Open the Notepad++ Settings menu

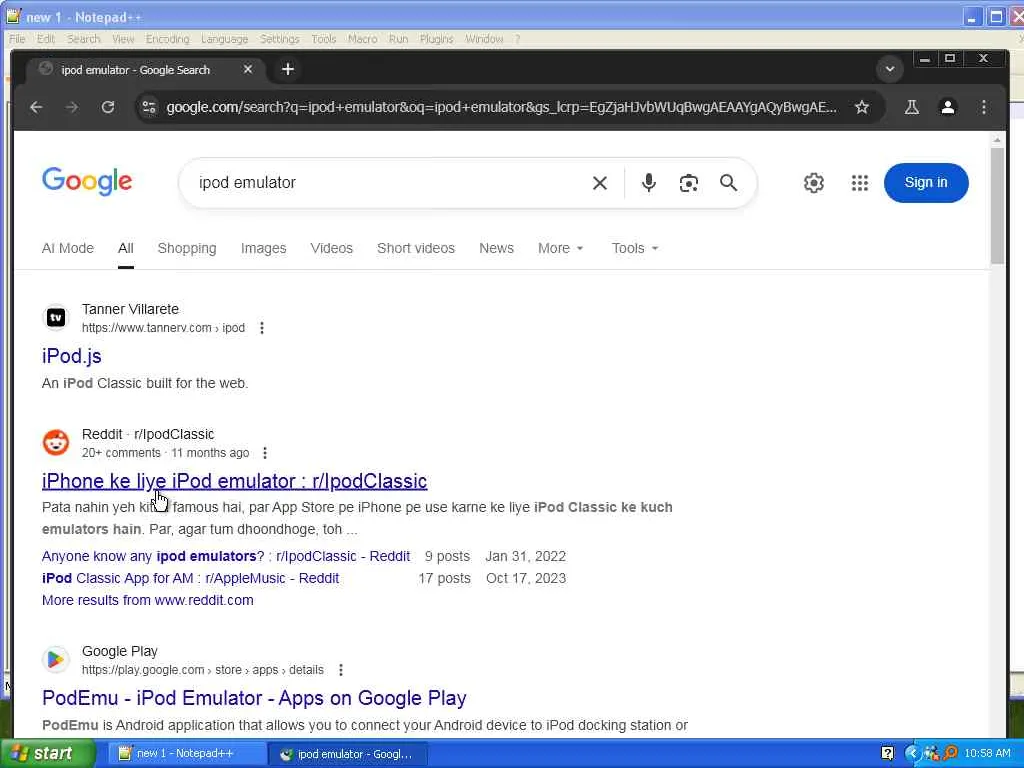280,39
